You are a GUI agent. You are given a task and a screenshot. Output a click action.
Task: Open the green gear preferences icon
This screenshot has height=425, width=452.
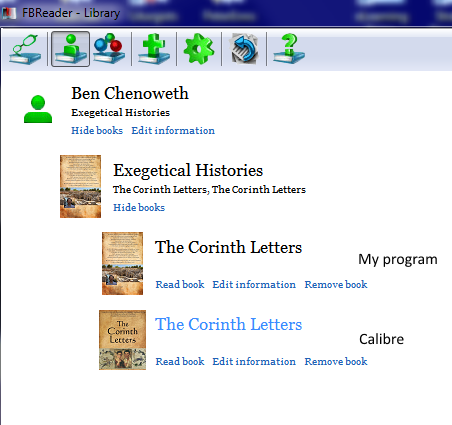pyautogui.click(x=199, y=49)
